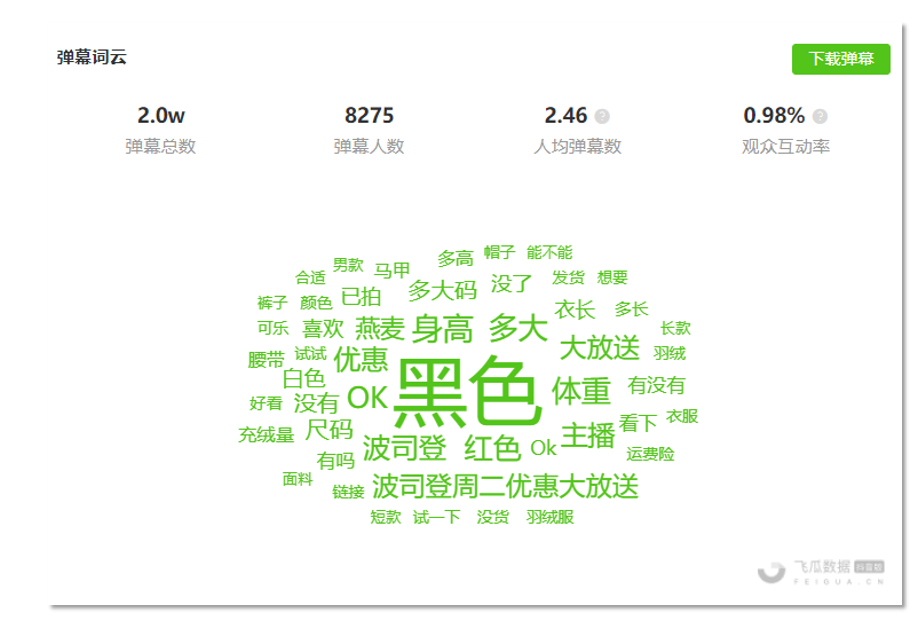Click the word 衣长

click(x=575, y=310)
